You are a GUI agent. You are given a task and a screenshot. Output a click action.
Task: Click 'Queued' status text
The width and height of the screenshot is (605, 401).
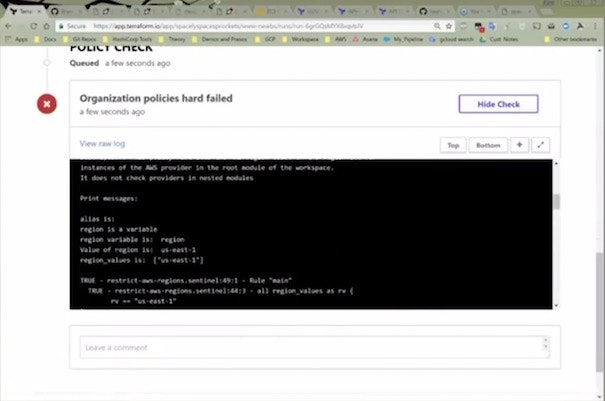click(84, 63)
